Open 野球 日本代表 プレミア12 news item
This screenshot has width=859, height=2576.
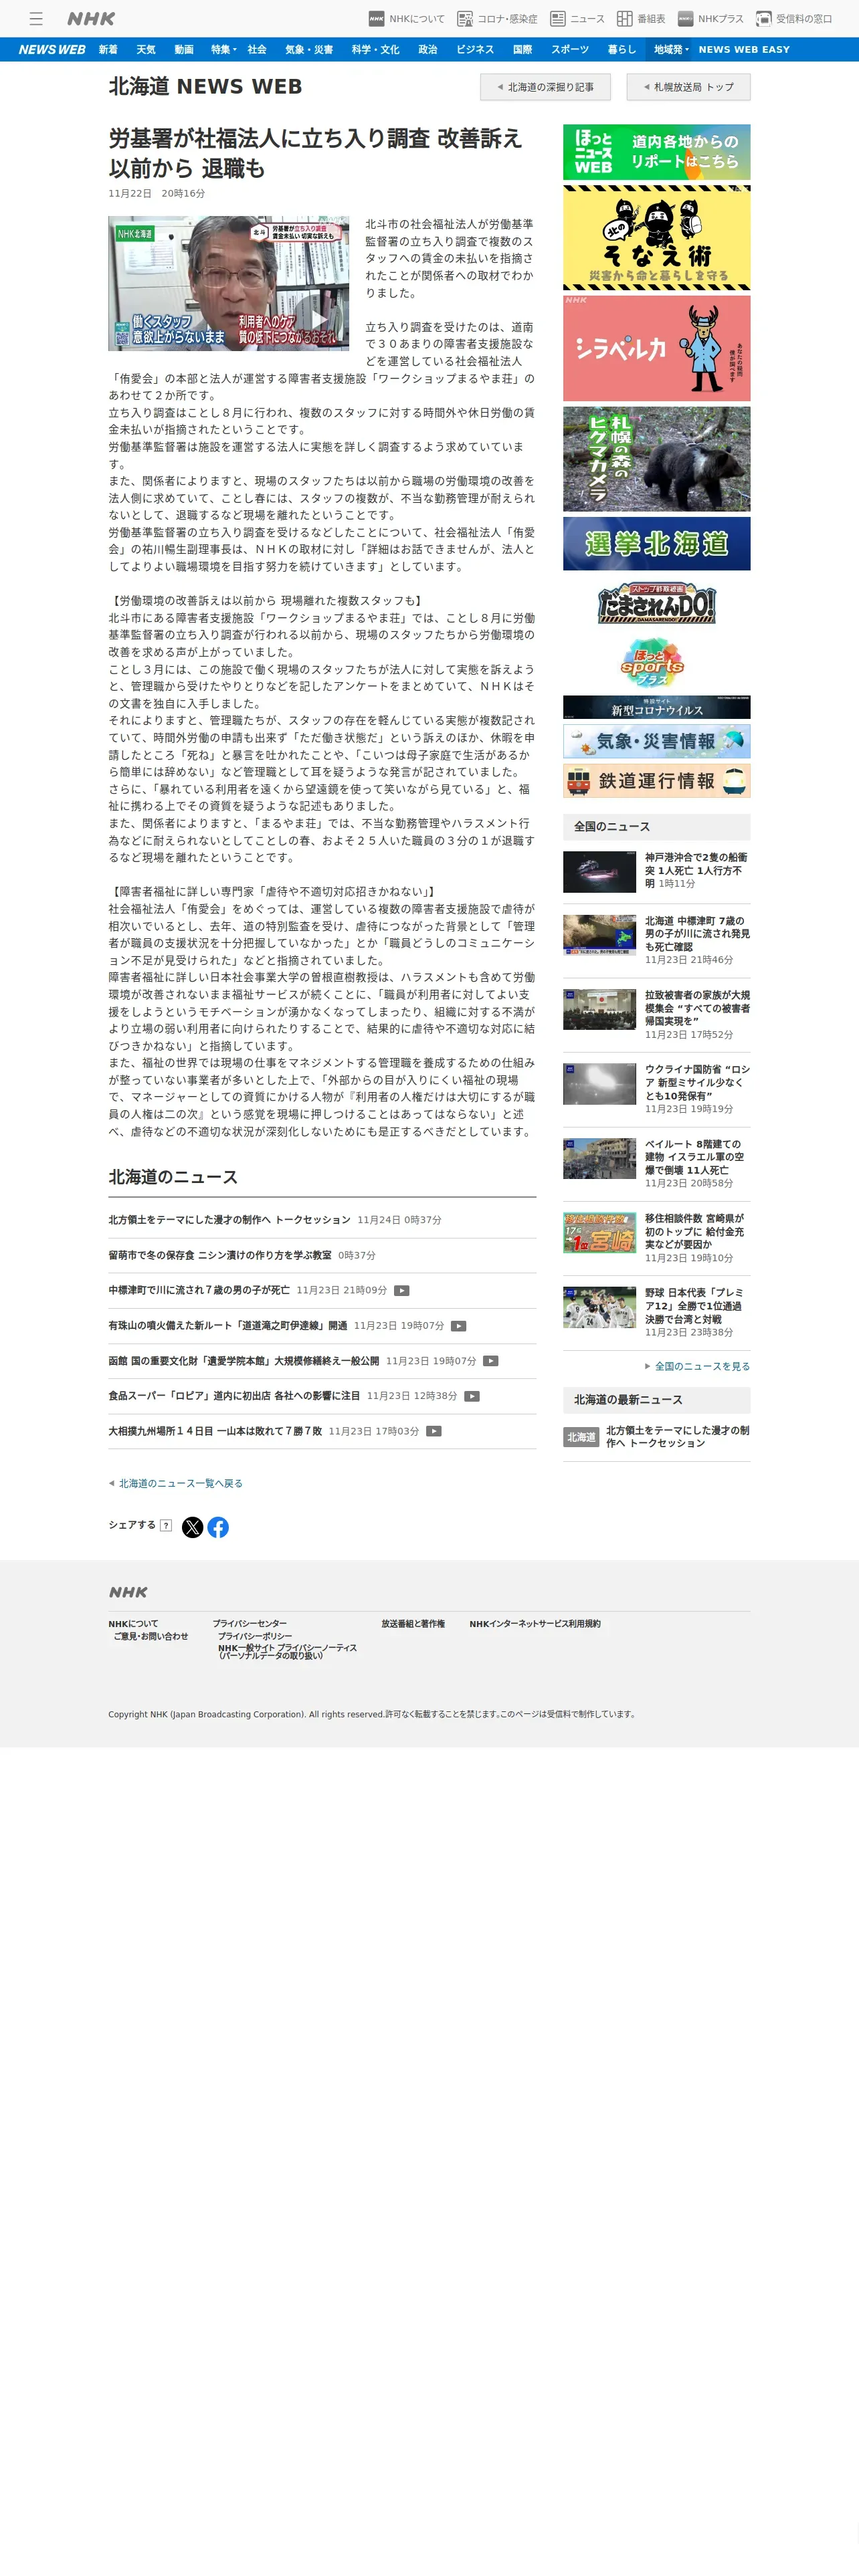click(656, 1312)
